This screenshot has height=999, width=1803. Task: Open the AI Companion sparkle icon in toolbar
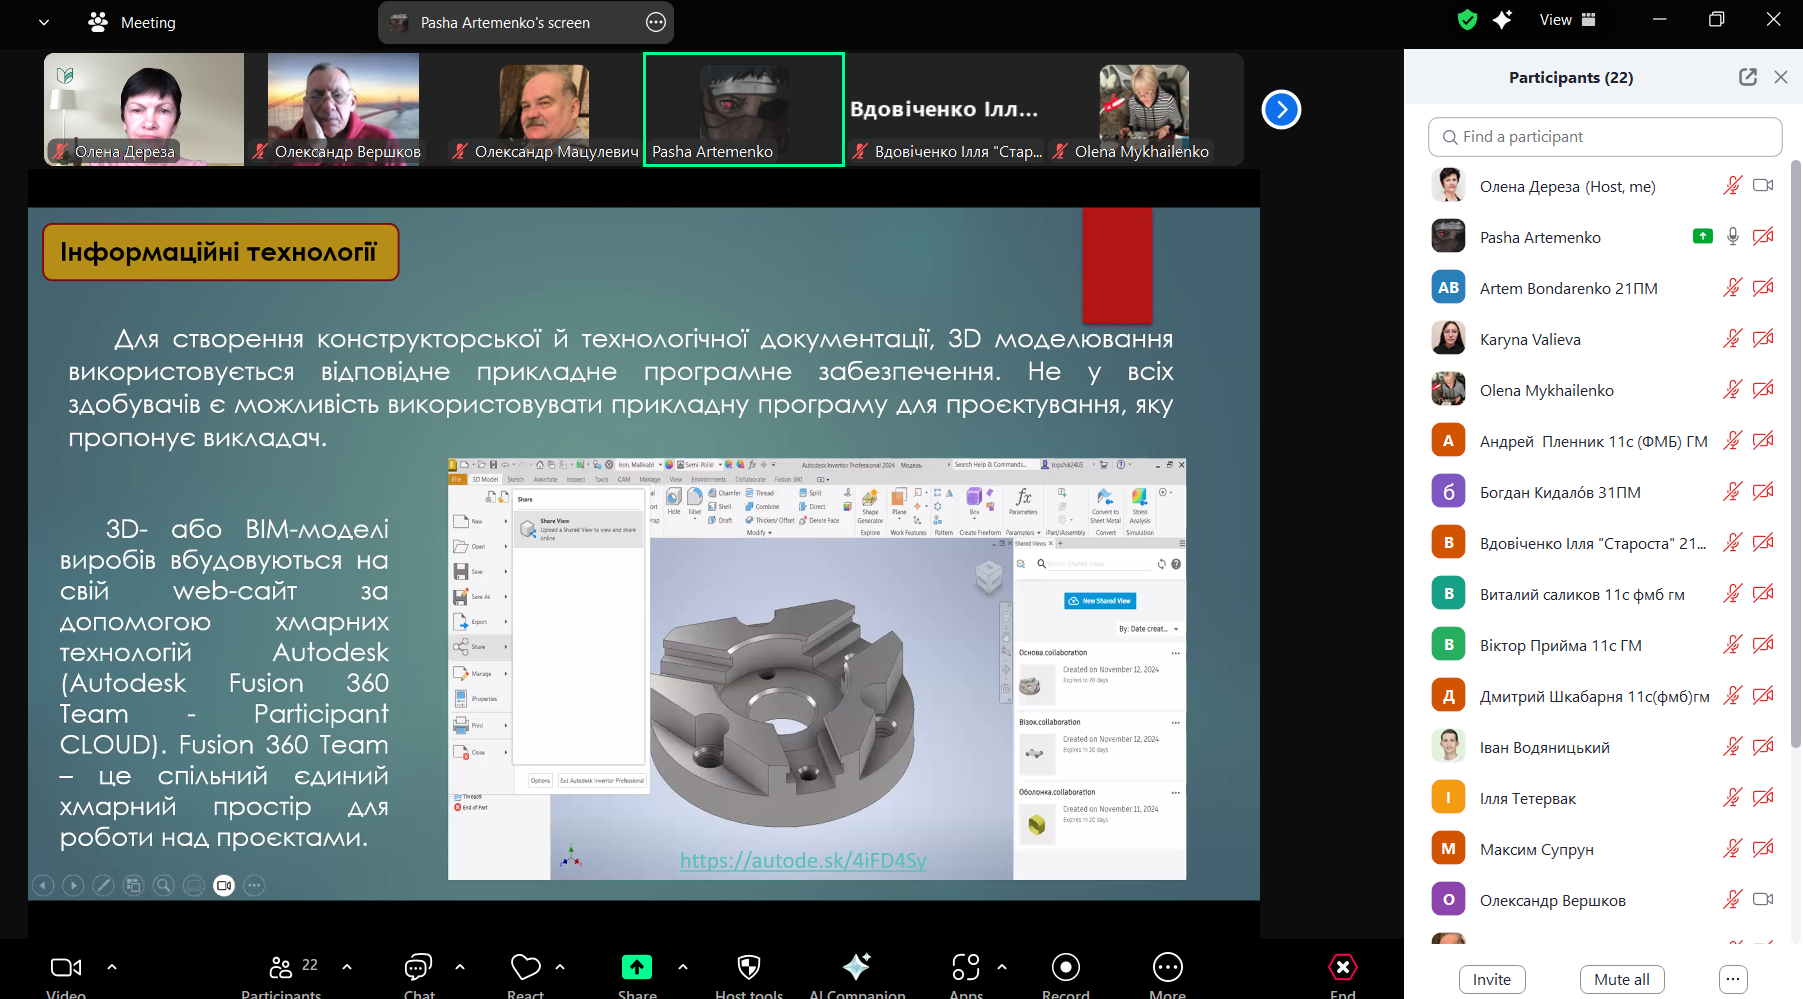coord(856,967)
